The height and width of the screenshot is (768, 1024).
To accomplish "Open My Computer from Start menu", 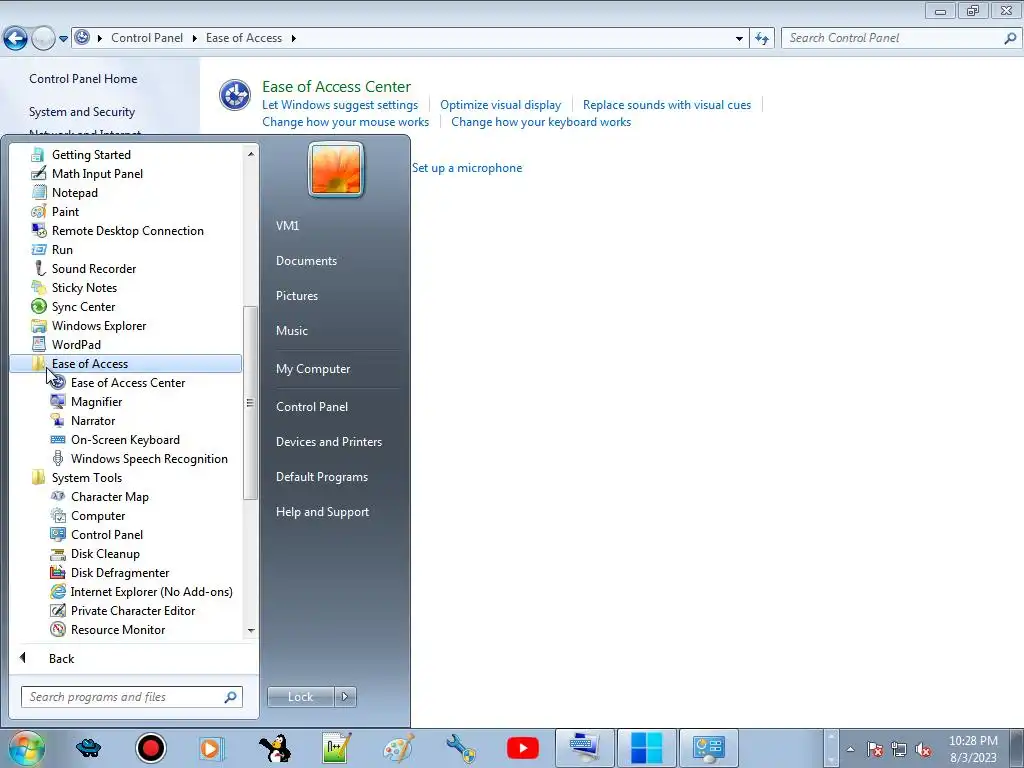I will [313, 369].
